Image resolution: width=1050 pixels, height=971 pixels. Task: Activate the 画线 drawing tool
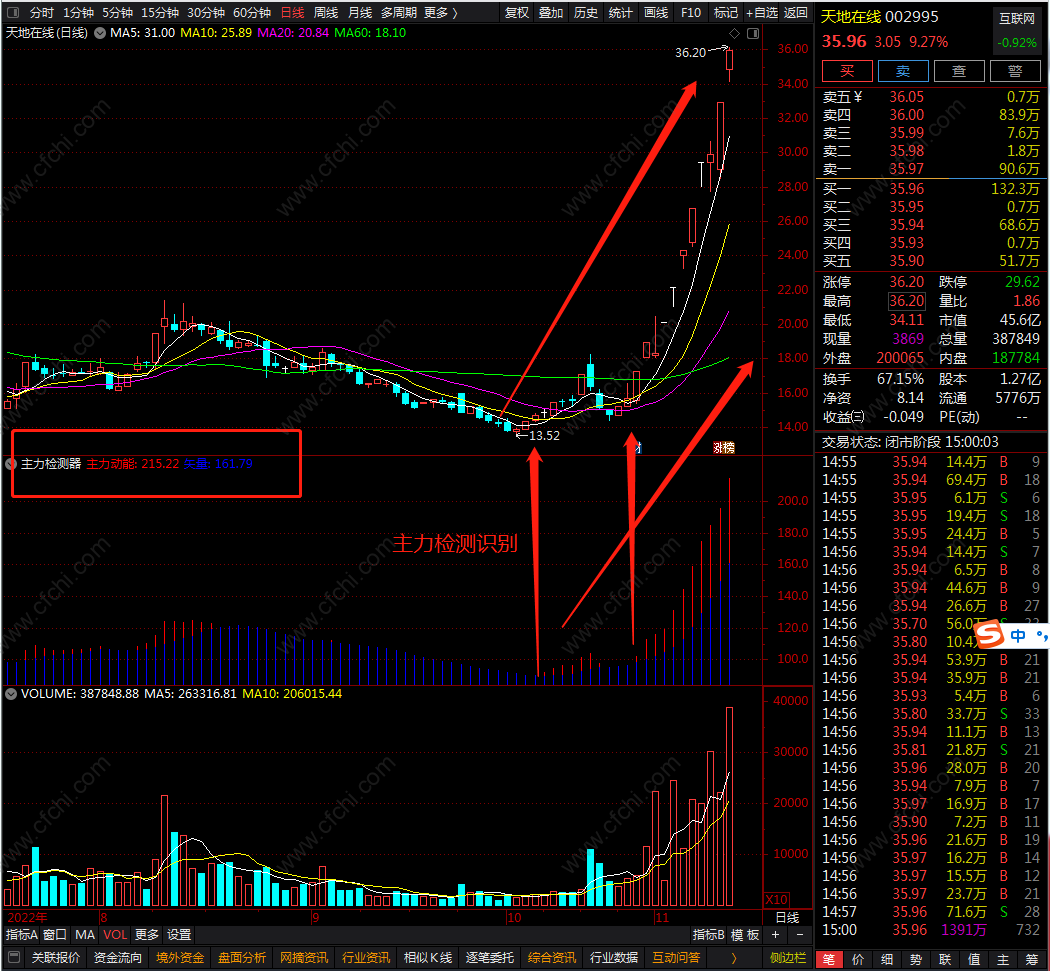pyautogui.click(x=656, y=12)
